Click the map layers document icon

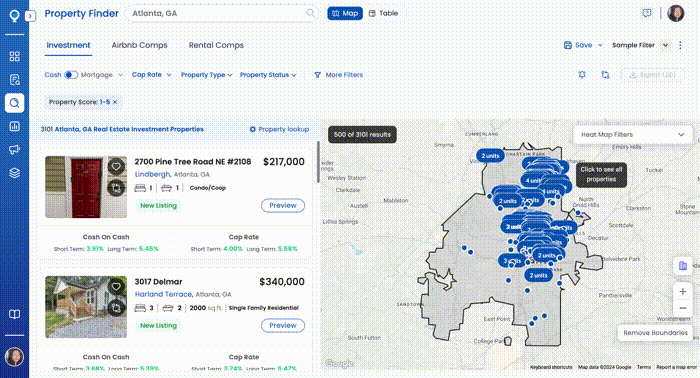(x=683, y=266)
